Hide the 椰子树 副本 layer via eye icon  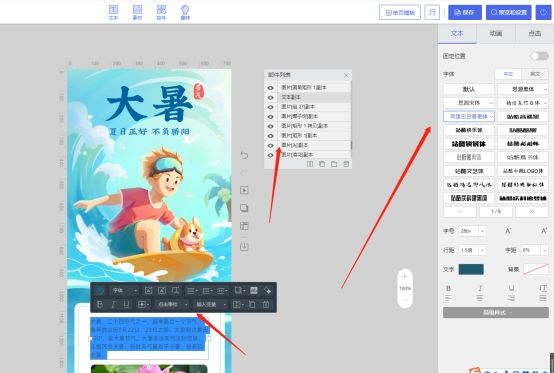(271, 116)
